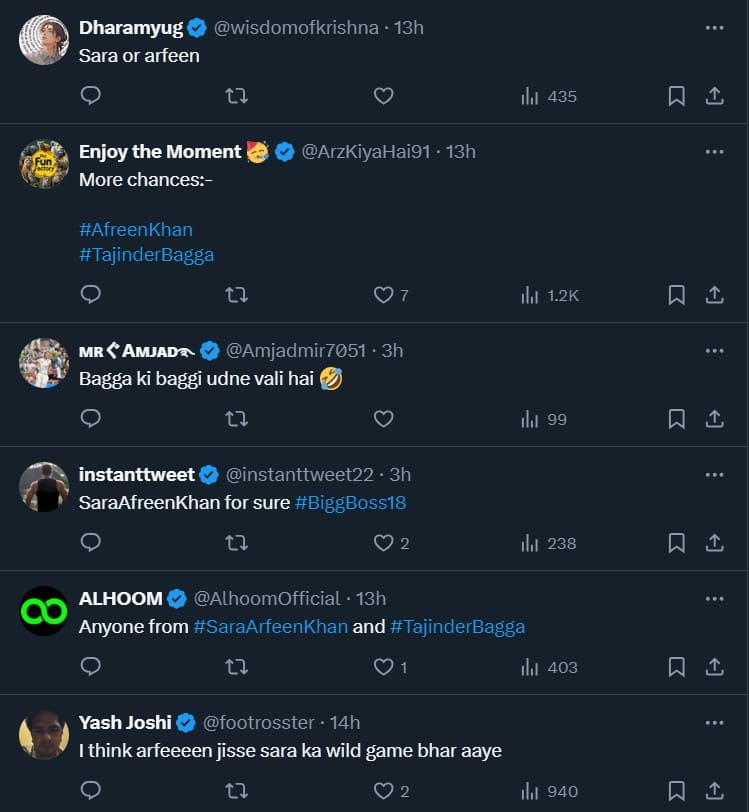Open more options on MR AMJAD's tweet
Screen dimensions: 749x812
pyautogui.click(x=714, y=351)
